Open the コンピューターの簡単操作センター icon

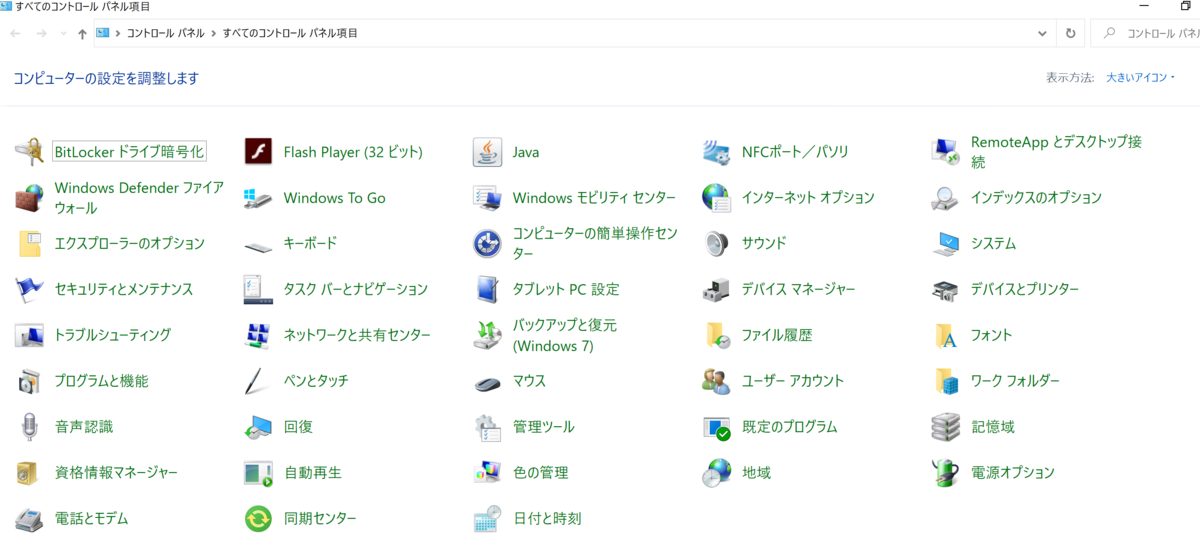click(487, 243)
